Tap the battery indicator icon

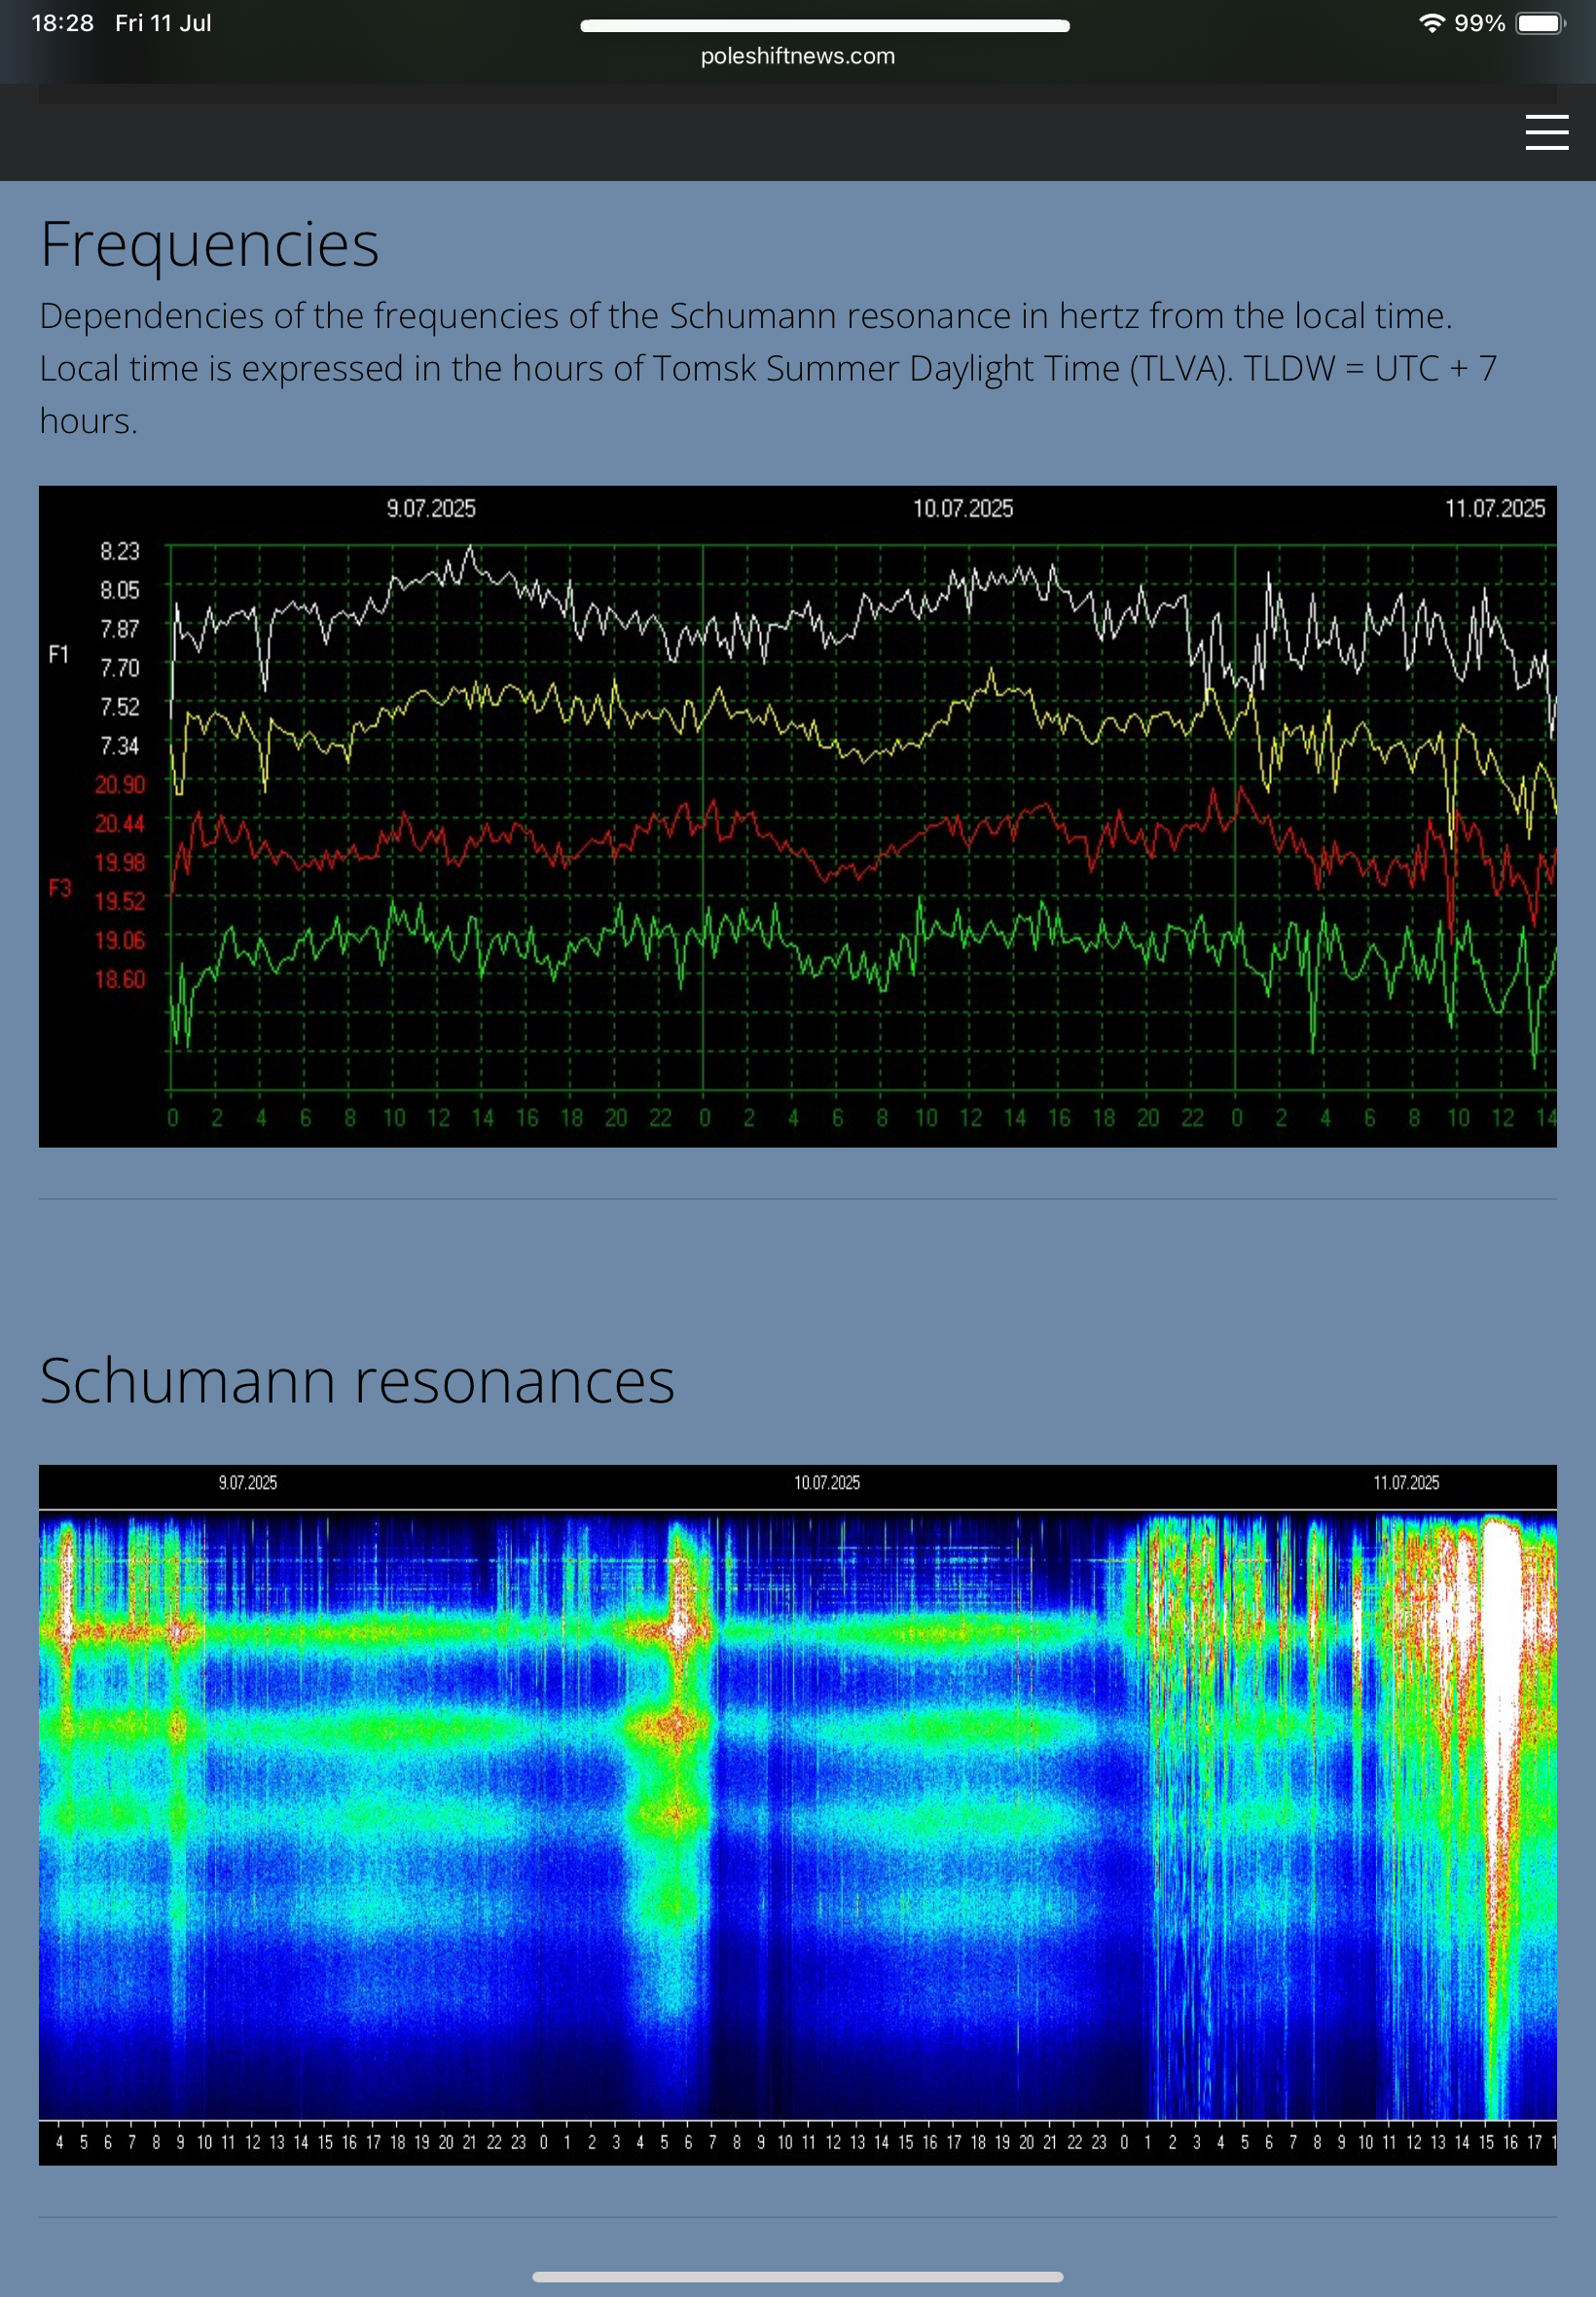[1541, 23]
